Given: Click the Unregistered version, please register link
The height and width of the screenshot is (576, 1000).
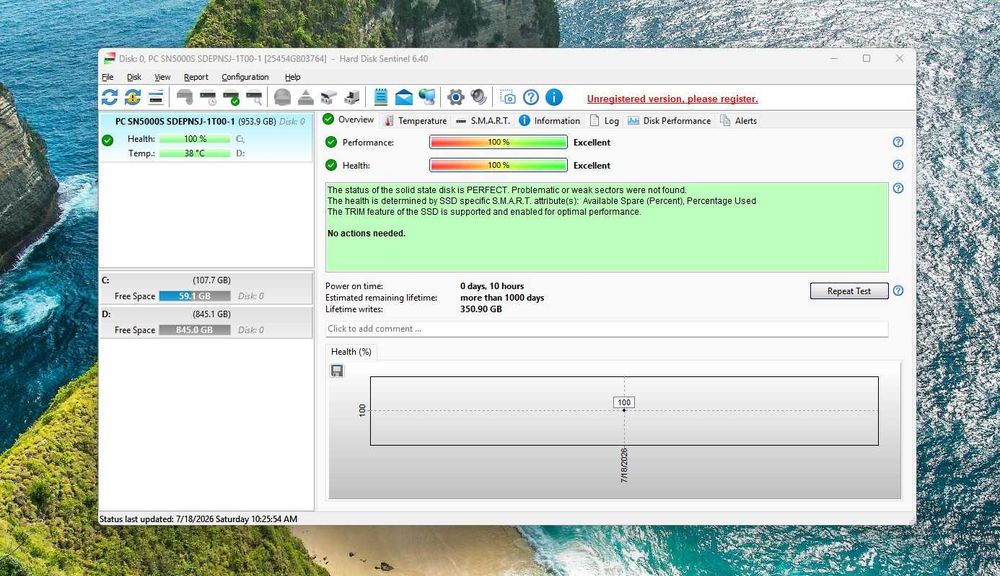Looking at the screenshot, I should (x=672, y=99).
